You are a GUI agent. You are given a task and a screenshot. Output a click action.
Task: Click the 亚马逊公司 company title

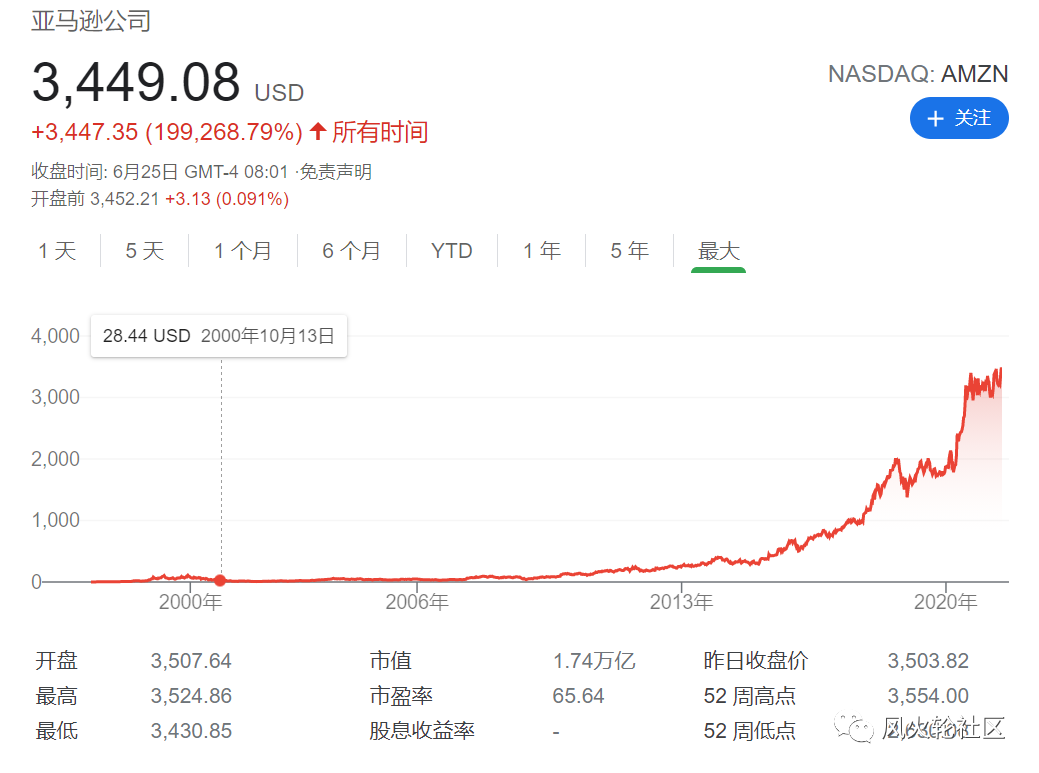point(91,21)
